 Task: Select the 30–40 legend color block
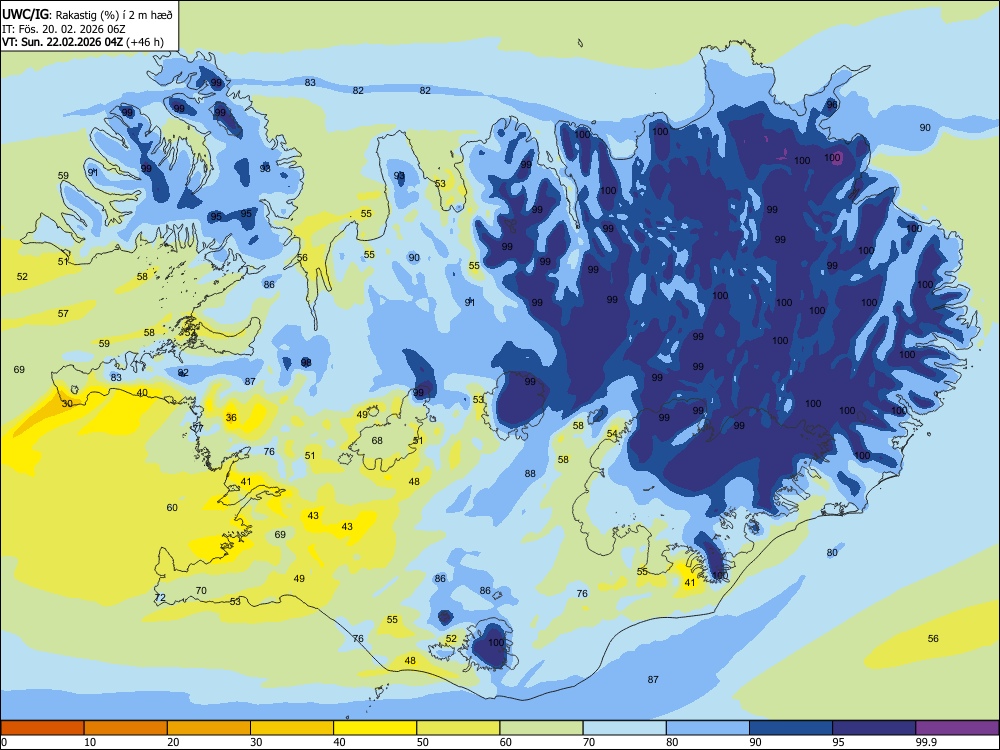tap(292, 728)
